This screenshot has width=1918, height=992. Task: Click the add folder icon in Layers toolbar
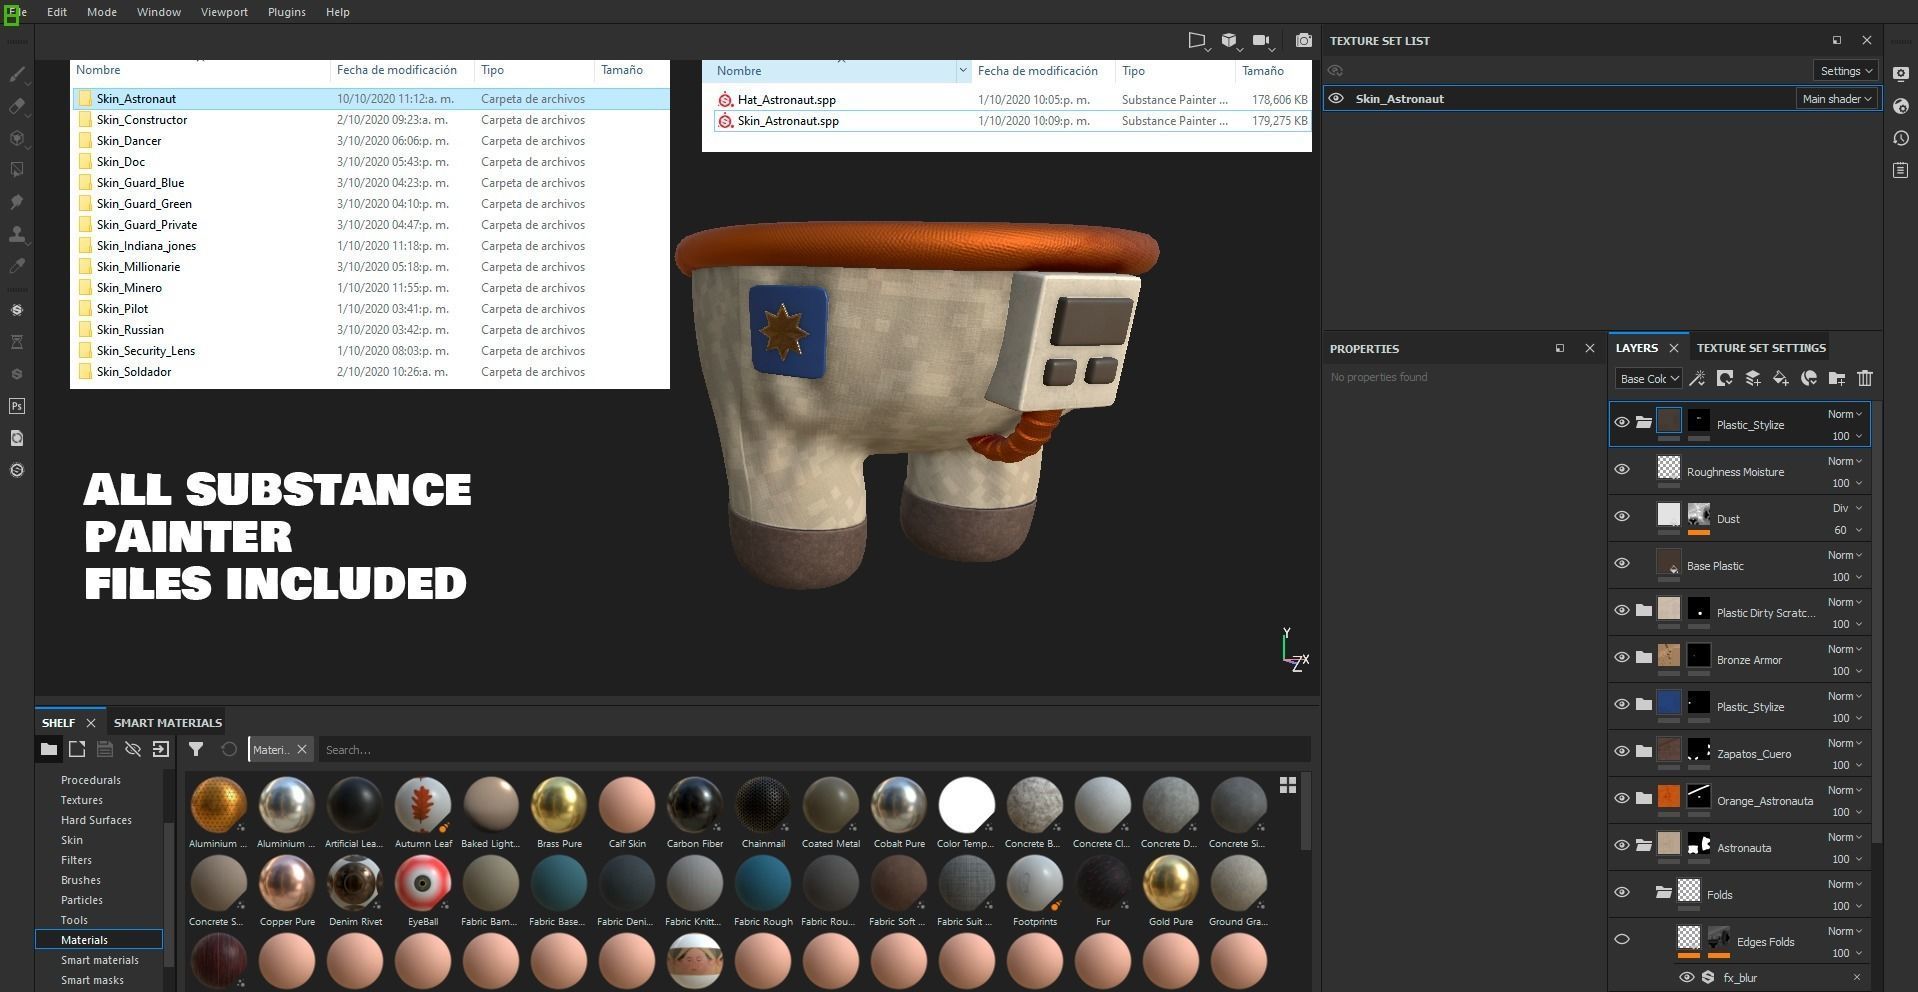coord(1837,378)
